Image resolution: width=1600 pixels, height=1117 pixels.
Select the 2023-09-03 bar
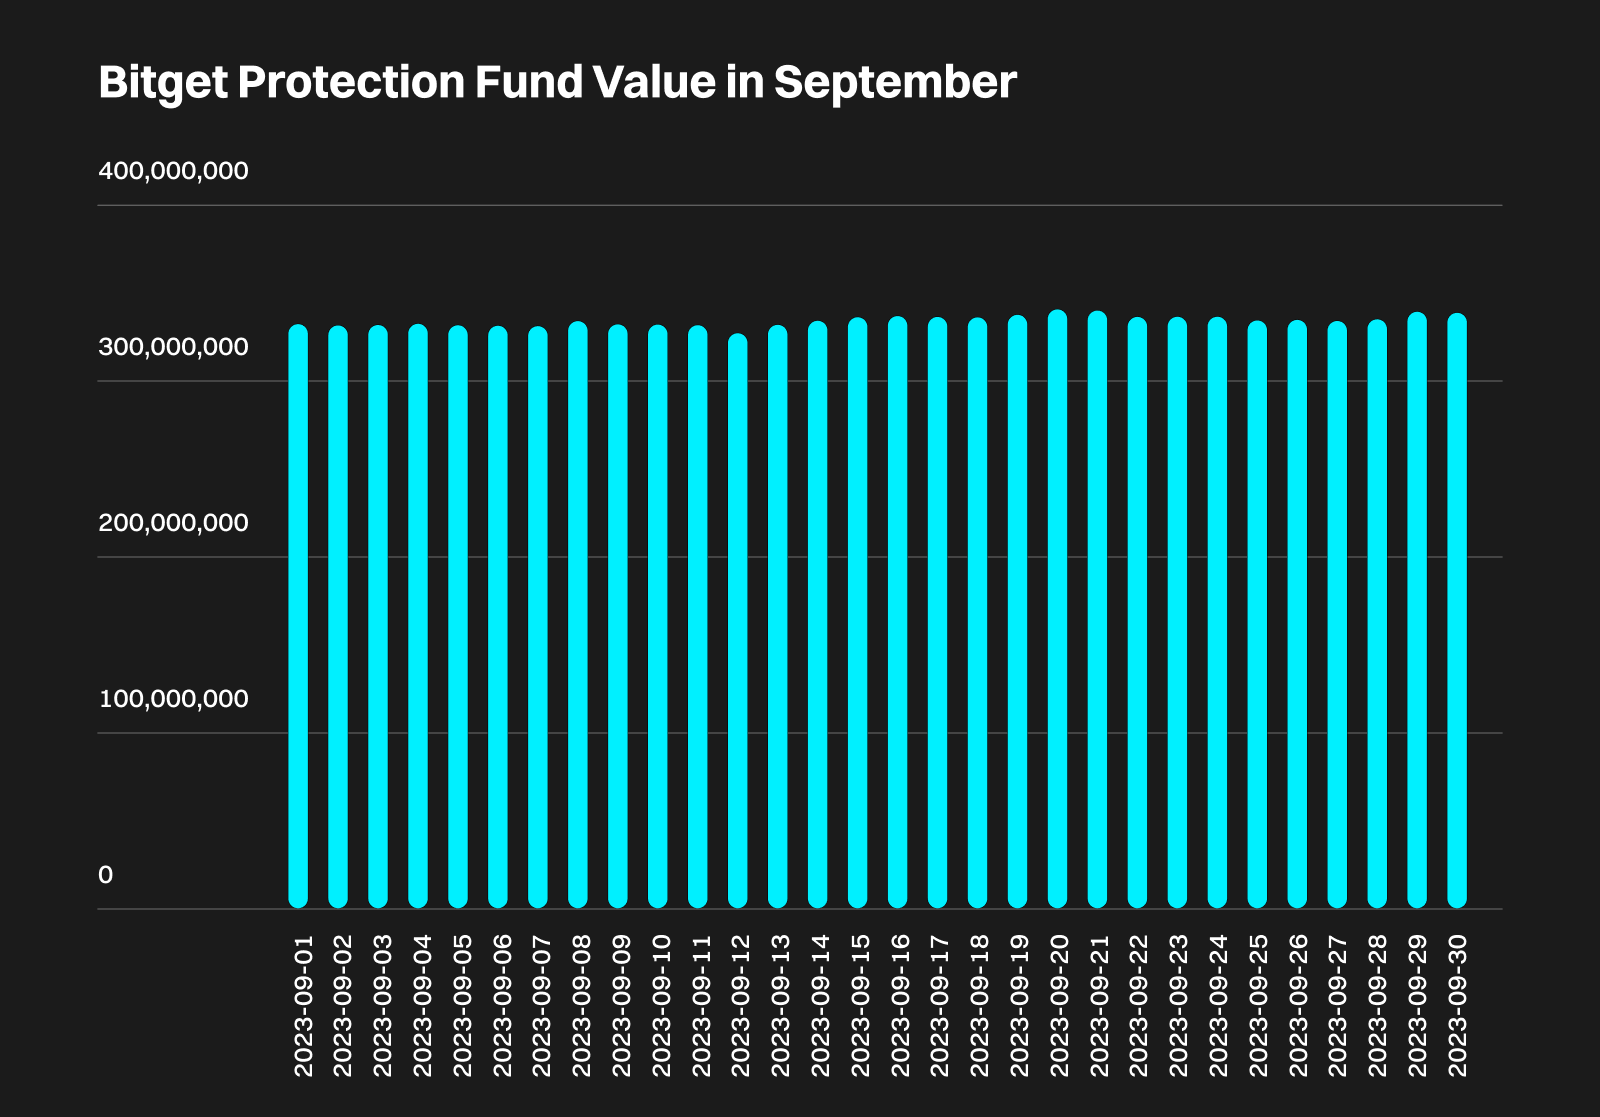378,616
